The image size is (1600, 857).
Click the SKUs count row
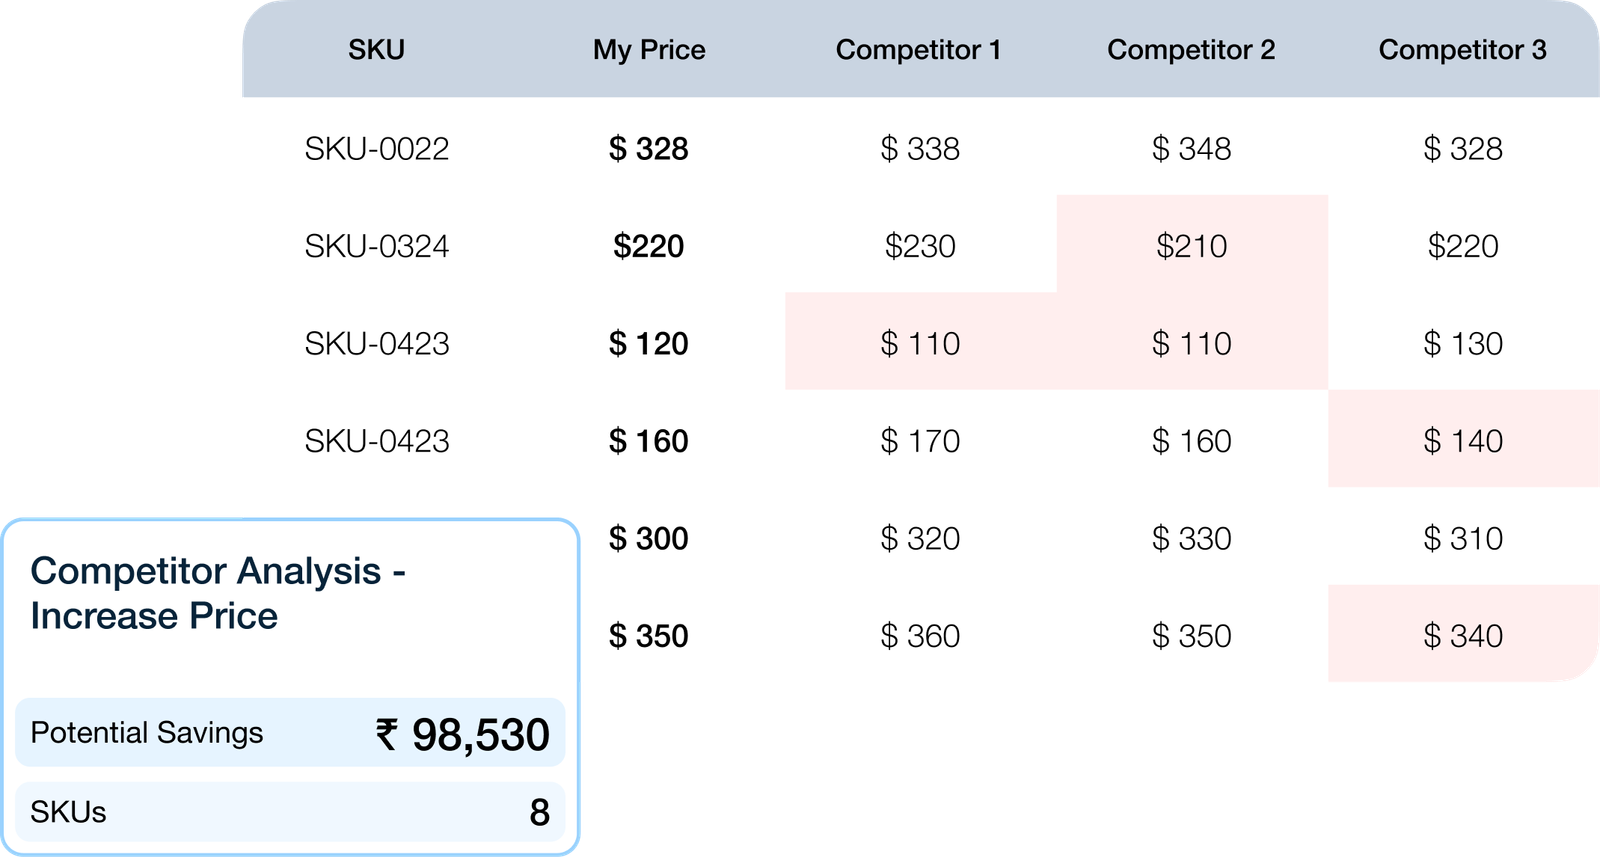290,812
